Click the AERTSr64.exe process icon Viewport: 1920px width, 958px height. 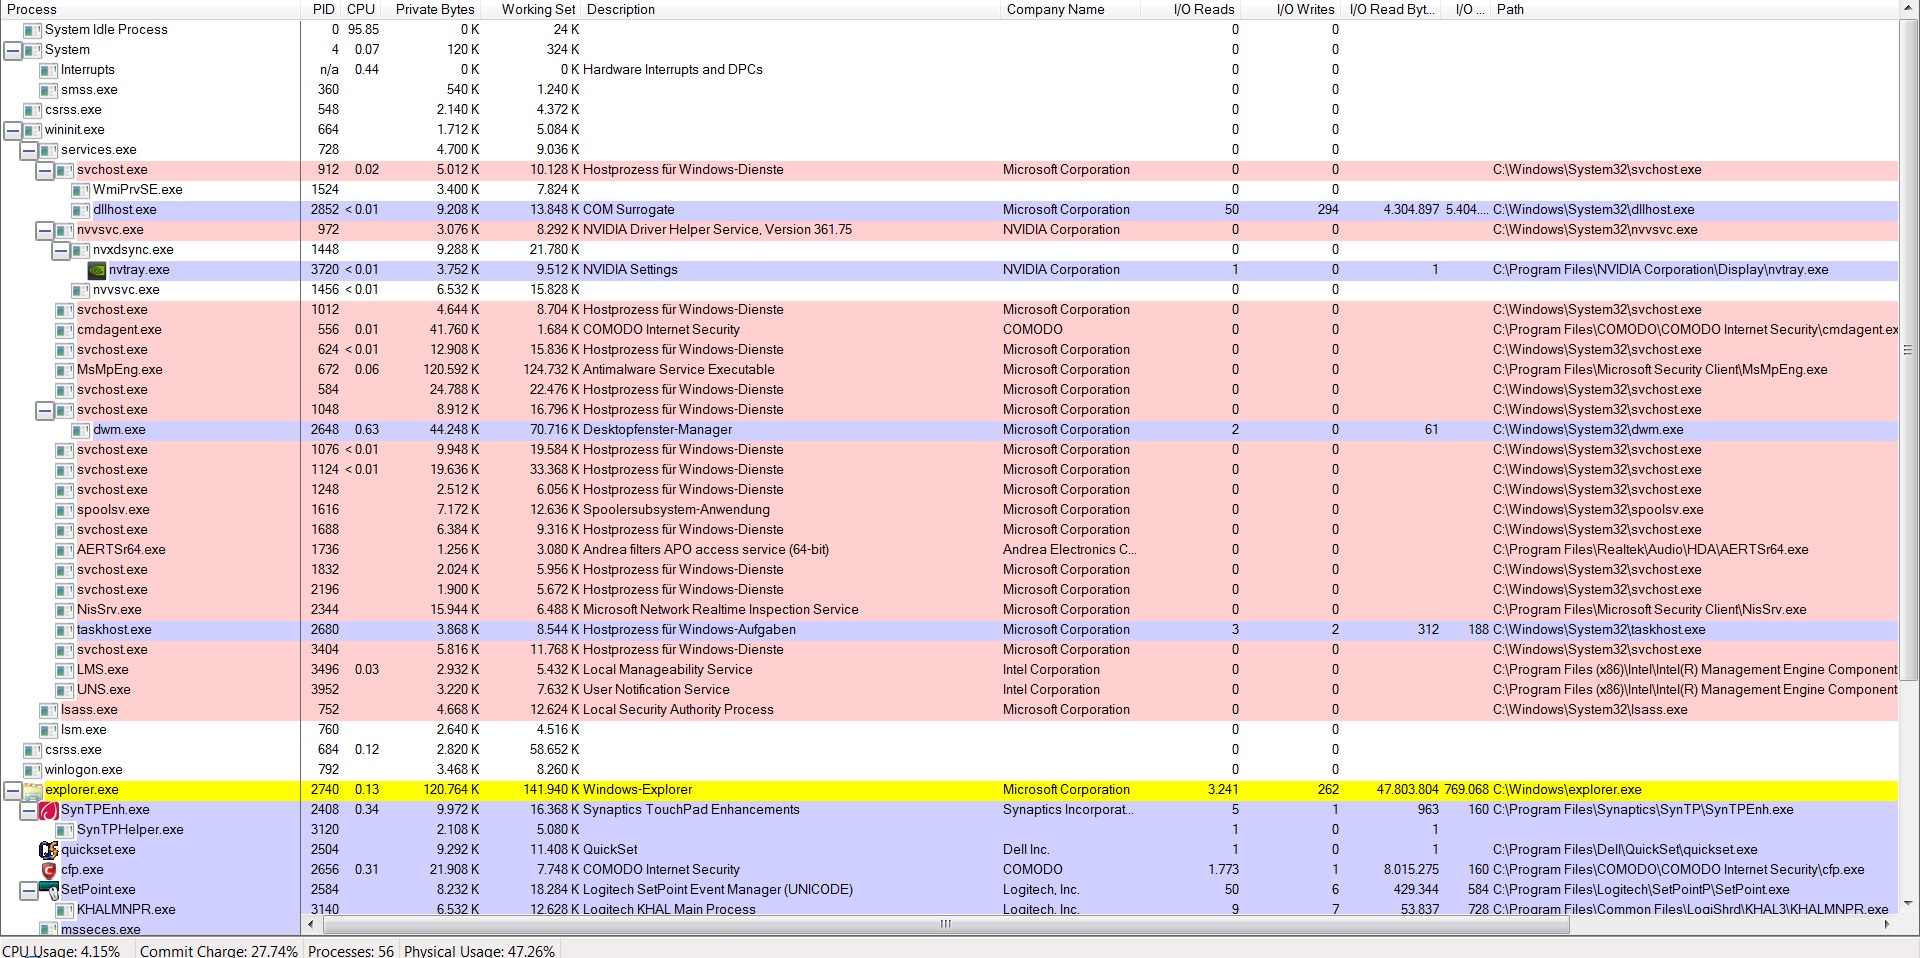coord(65,550)
